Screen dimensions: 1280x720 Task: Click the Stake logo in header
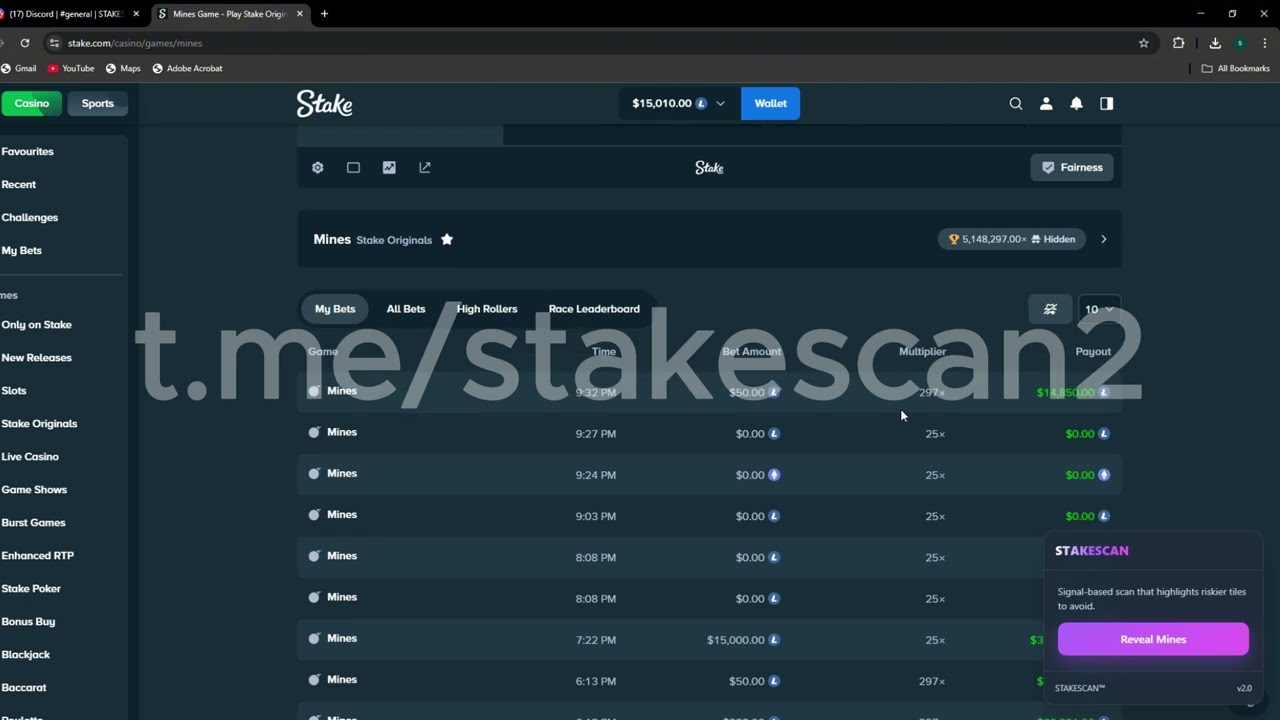coord(324,103)
